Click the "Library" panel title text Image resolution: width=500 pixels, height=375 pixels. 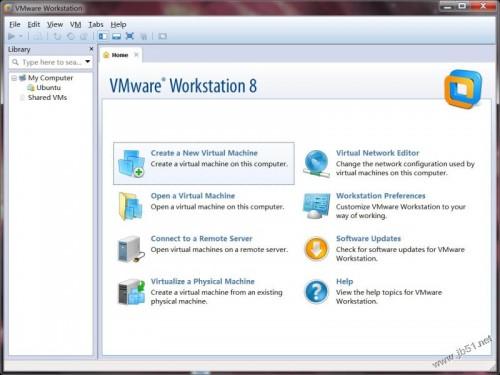point(19,49)
